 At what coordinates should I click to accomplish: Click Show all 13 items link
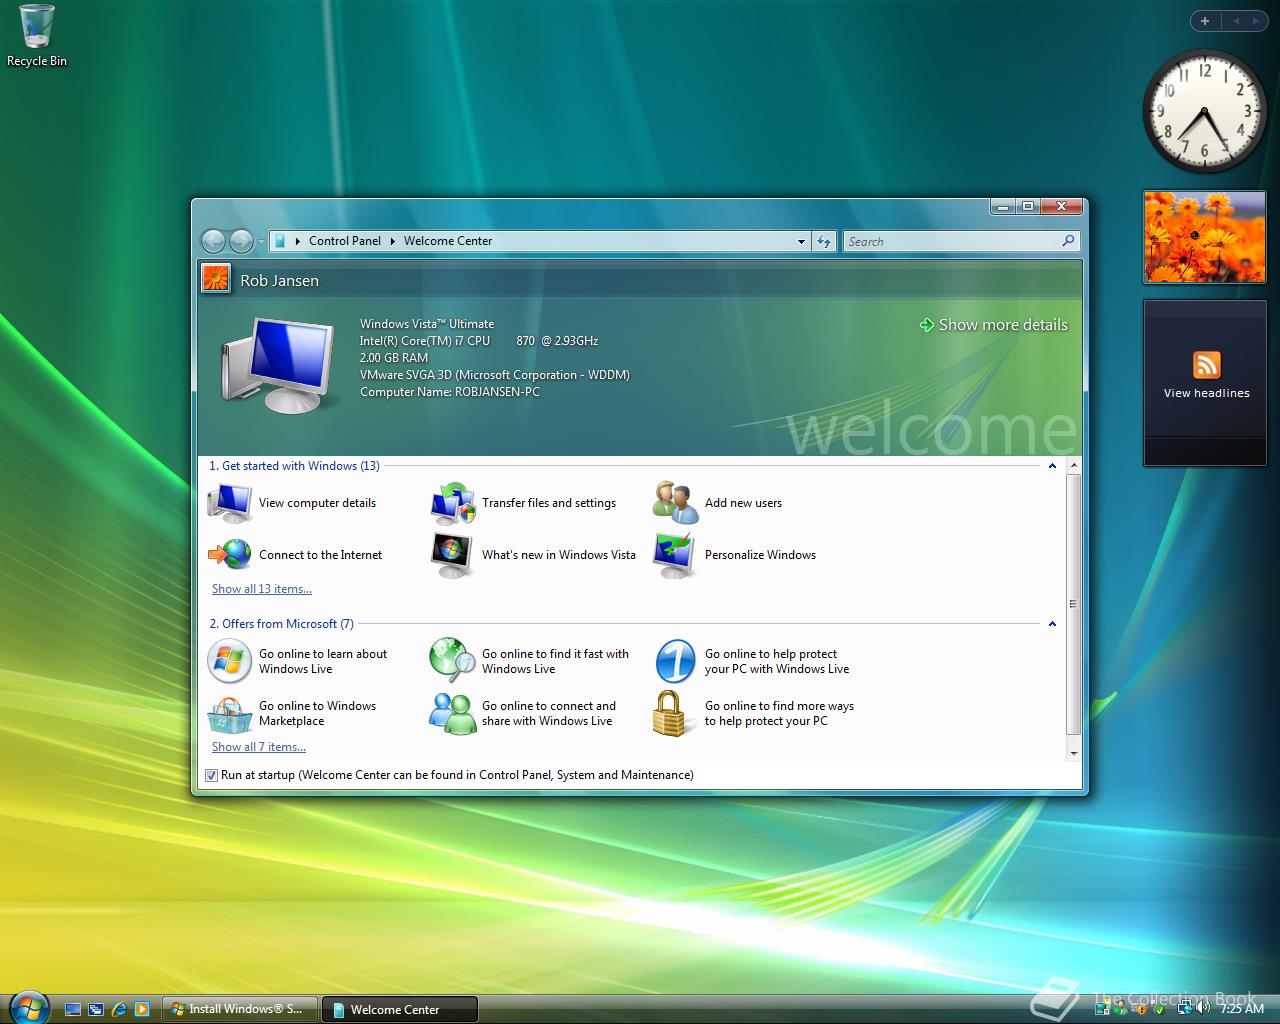262,589
